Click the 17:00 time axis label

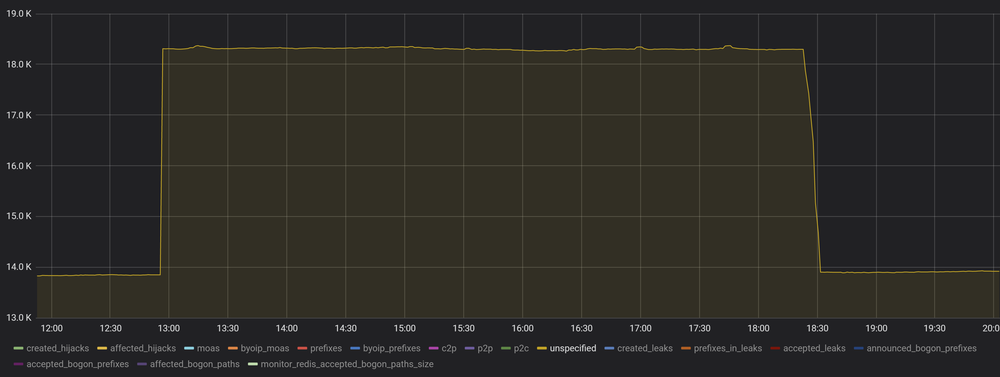pyautogui.click(x=640, y=329)
